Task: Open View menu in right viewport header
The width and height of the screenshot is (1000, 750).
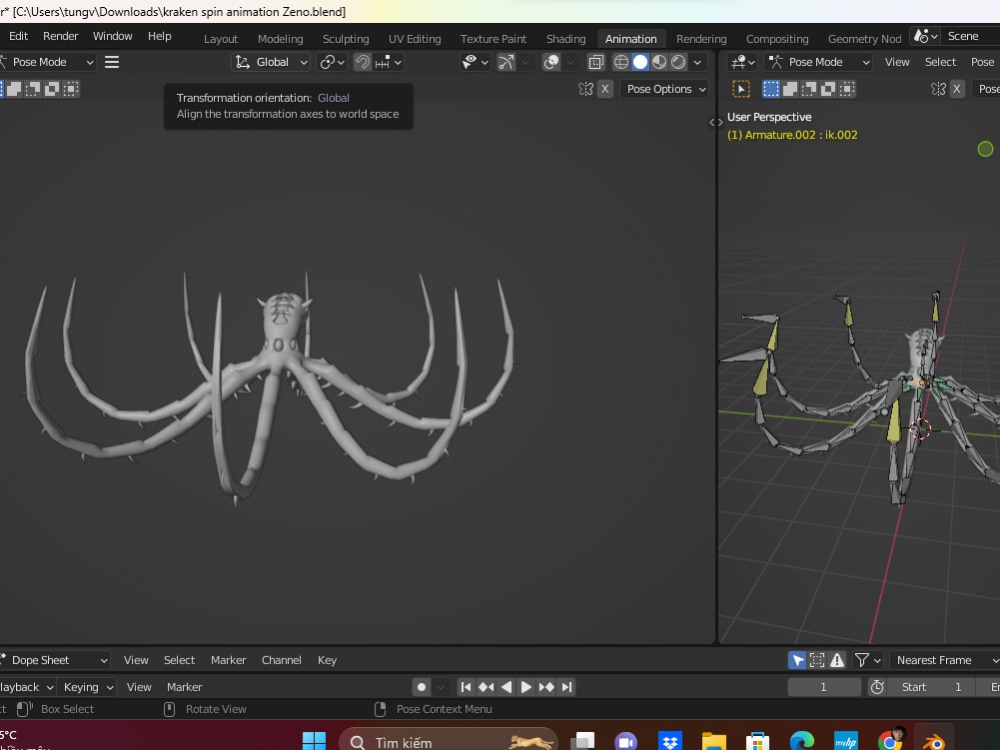Action: pos(897,62)
